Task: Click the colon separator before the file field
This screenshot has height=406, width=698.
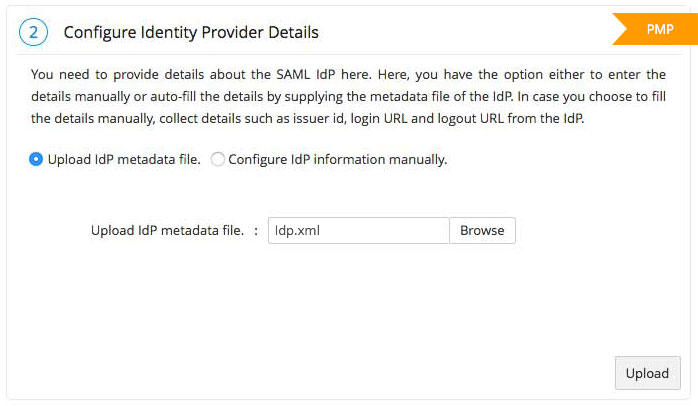Action: click(x=256, y=230)
